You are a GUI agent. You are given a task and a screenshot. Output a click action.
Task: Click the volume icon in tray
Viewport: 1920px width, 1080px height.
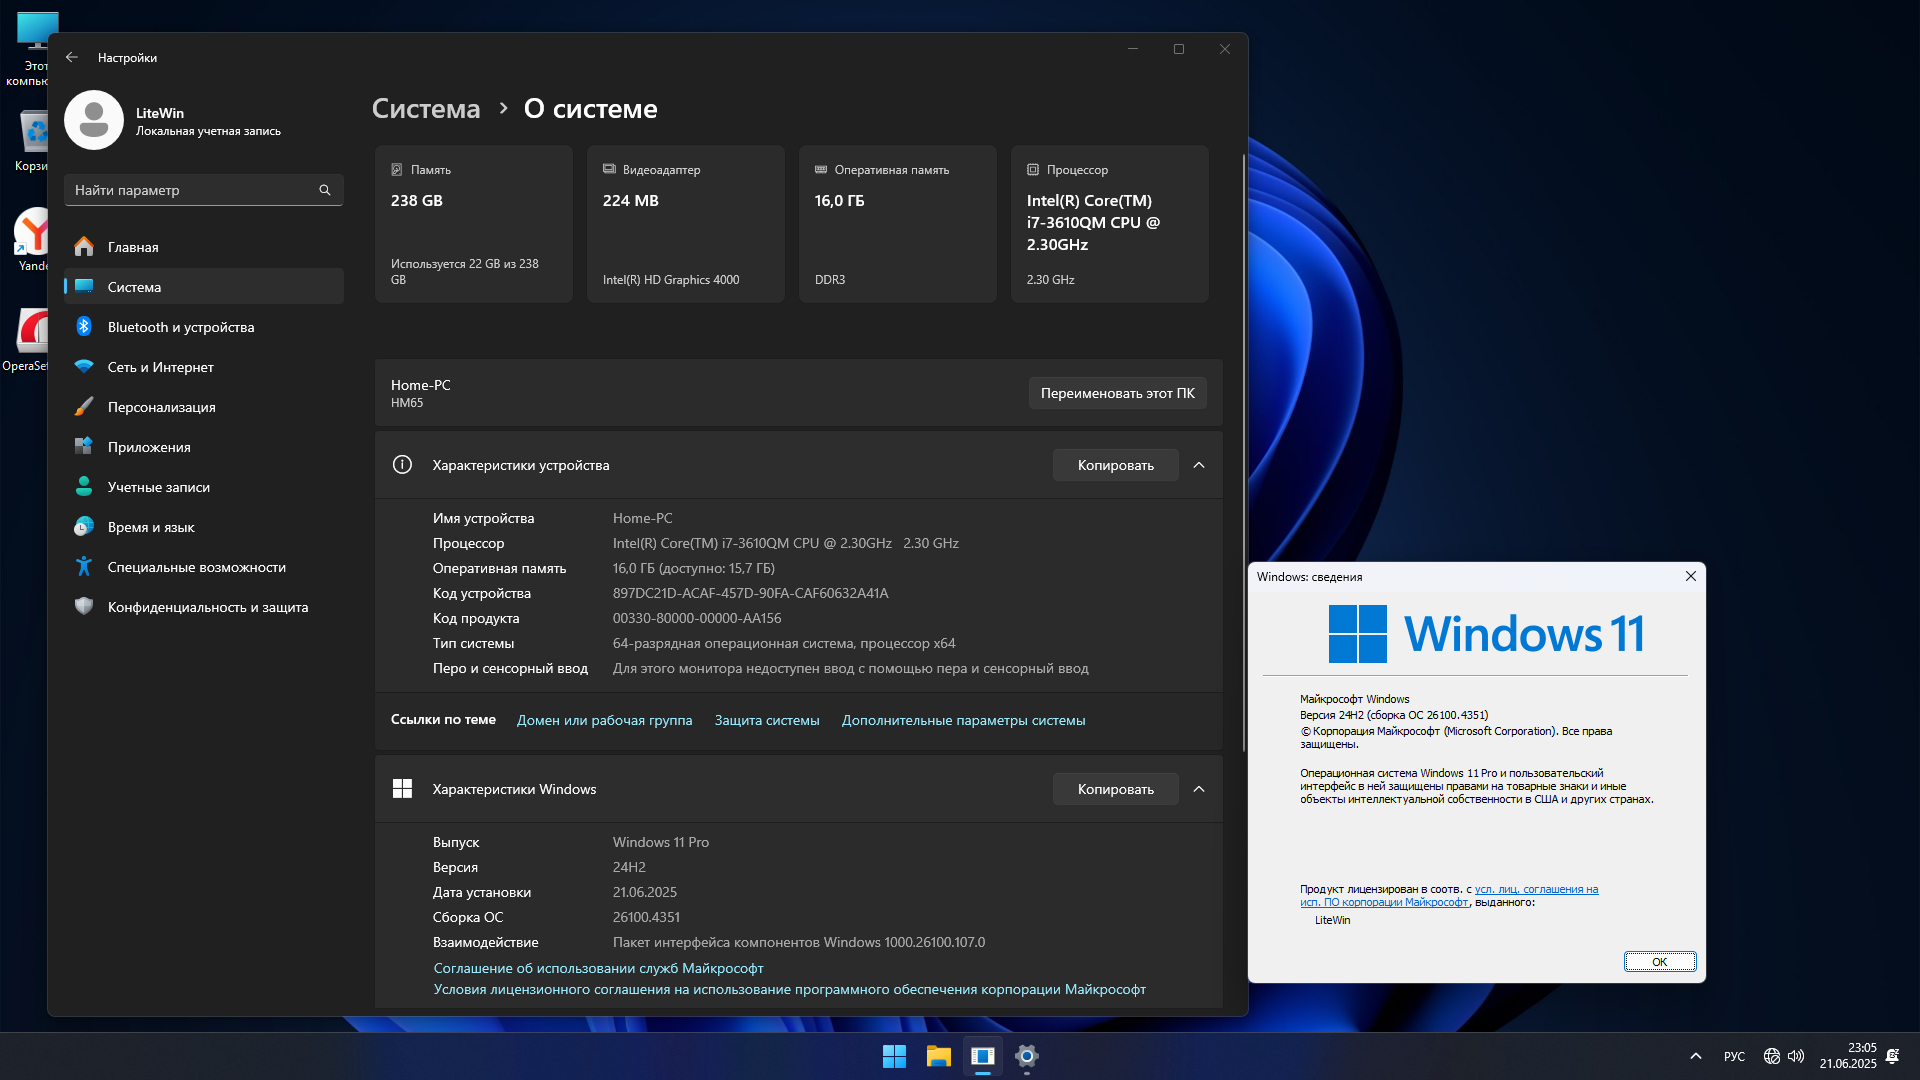coord(1796,1056)
